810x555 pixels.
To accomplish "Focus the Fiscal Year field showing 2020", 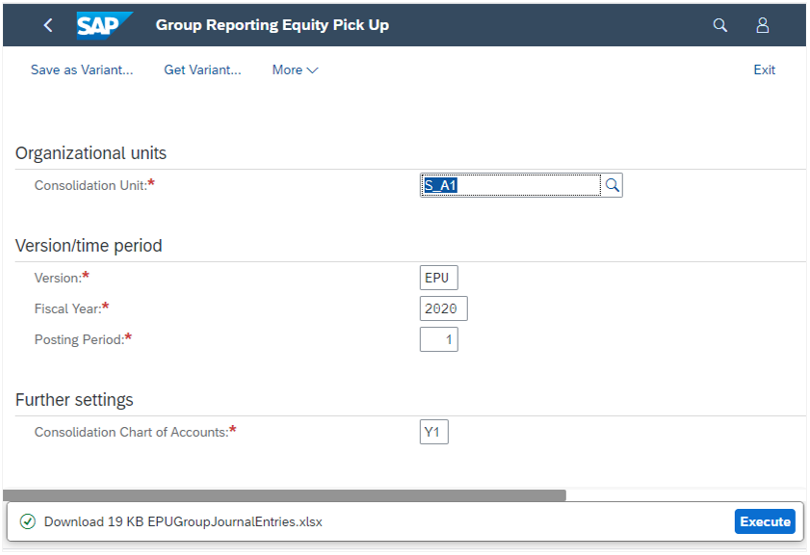I will pyautogui.click(x=443, y=309).
